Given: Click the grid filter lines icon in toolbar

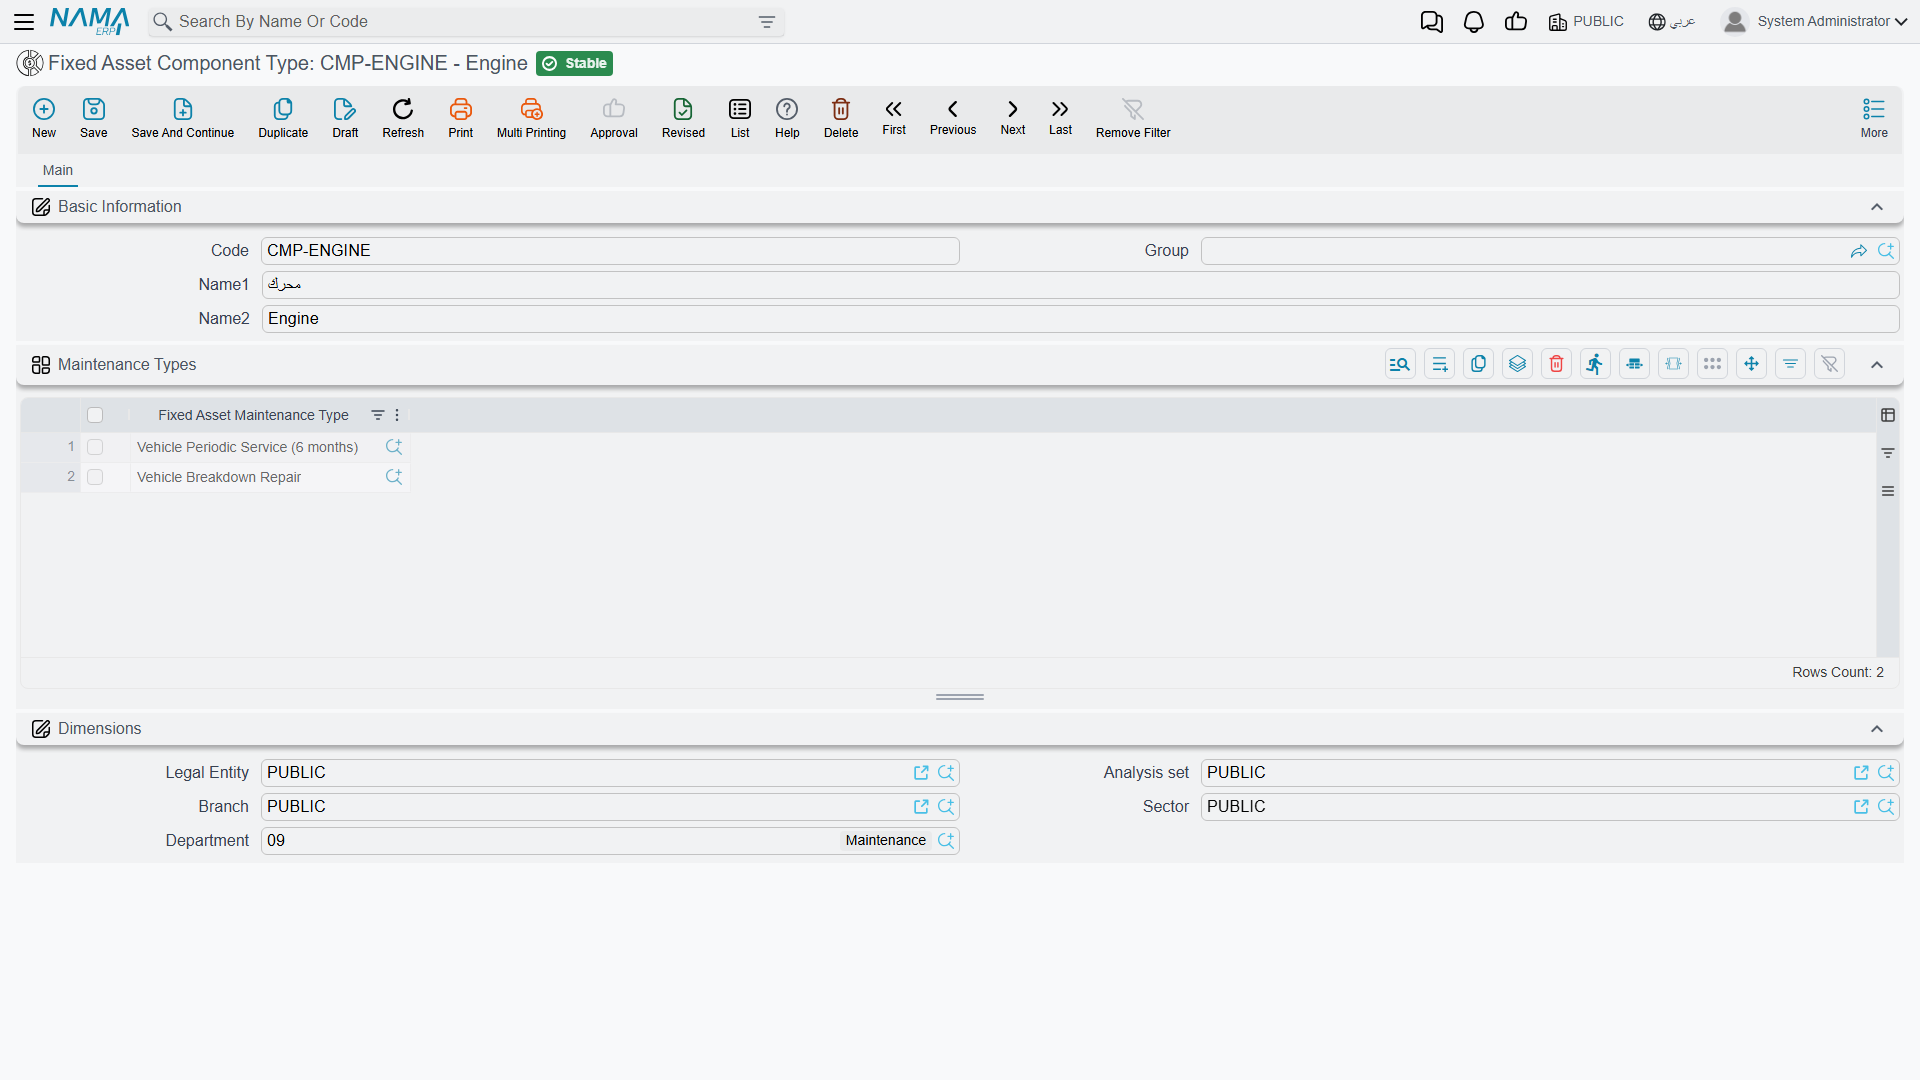Looking at the screenshot, I should coord(1790,364).
